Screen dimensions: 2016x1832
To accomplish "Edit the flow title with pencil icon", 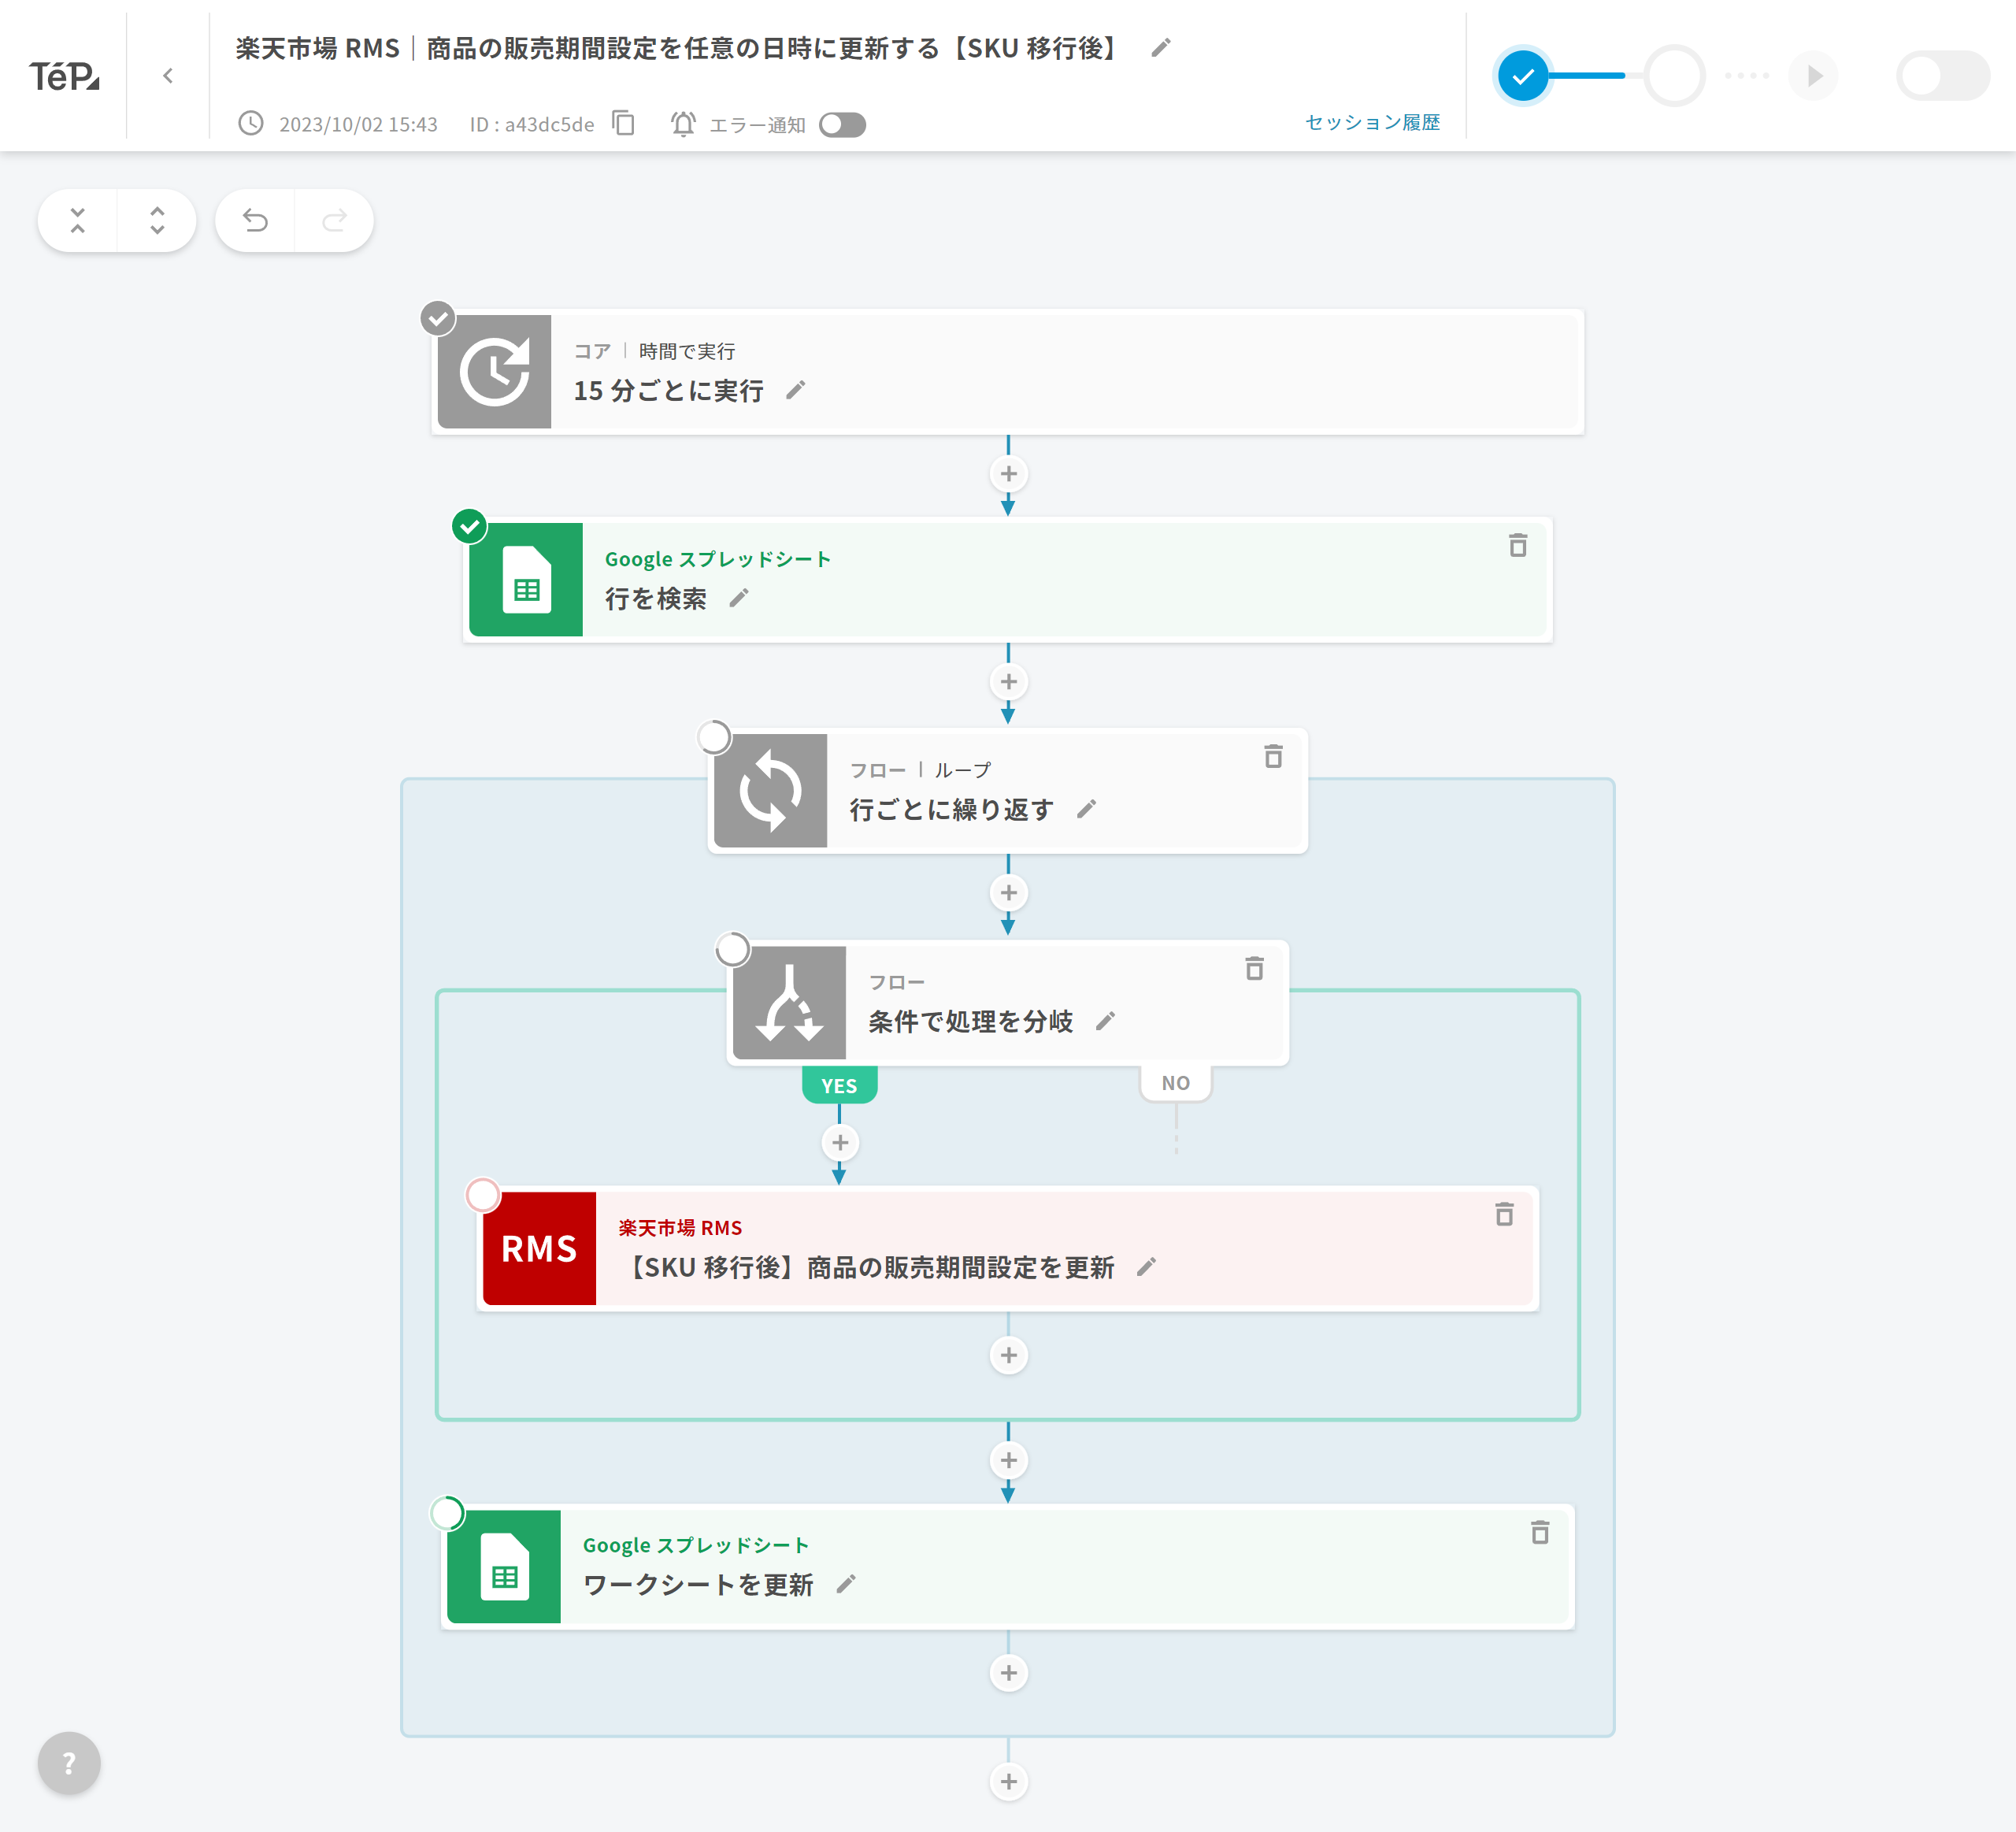I will 1160,48.
